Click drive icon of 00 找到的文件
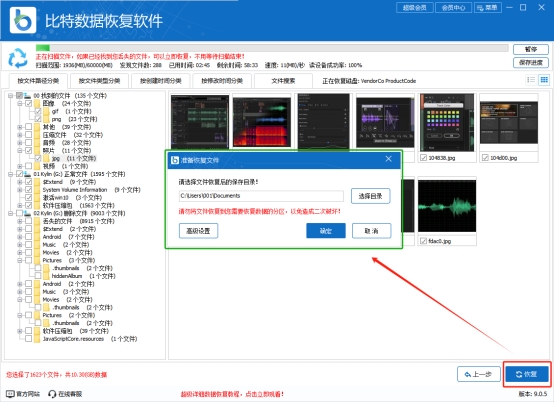Image resolution: width=554 pixels, height=402 pixels. [28, 96]
